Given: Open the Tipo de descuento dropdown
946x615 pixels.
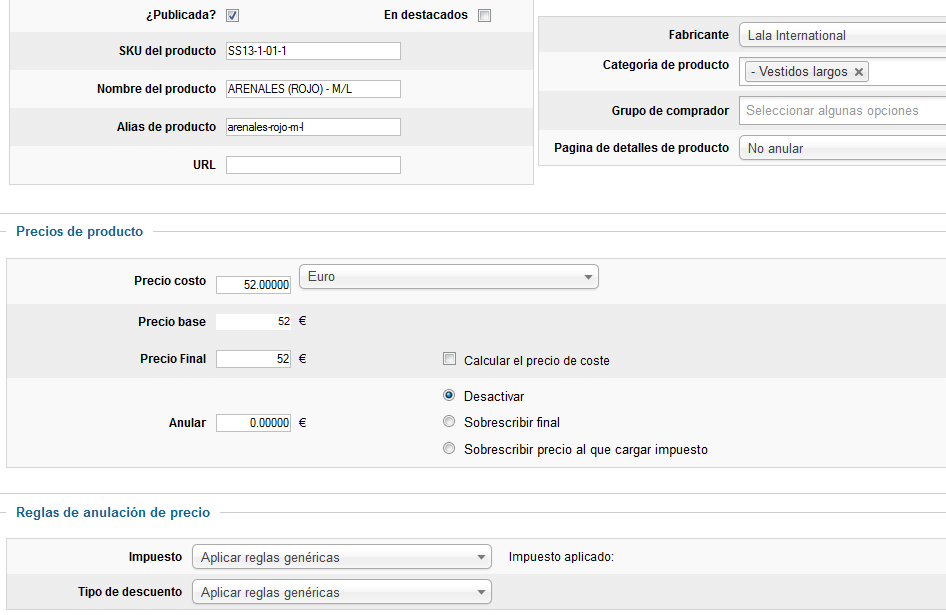Looking at the screenshot, I should tap(341, 592).
